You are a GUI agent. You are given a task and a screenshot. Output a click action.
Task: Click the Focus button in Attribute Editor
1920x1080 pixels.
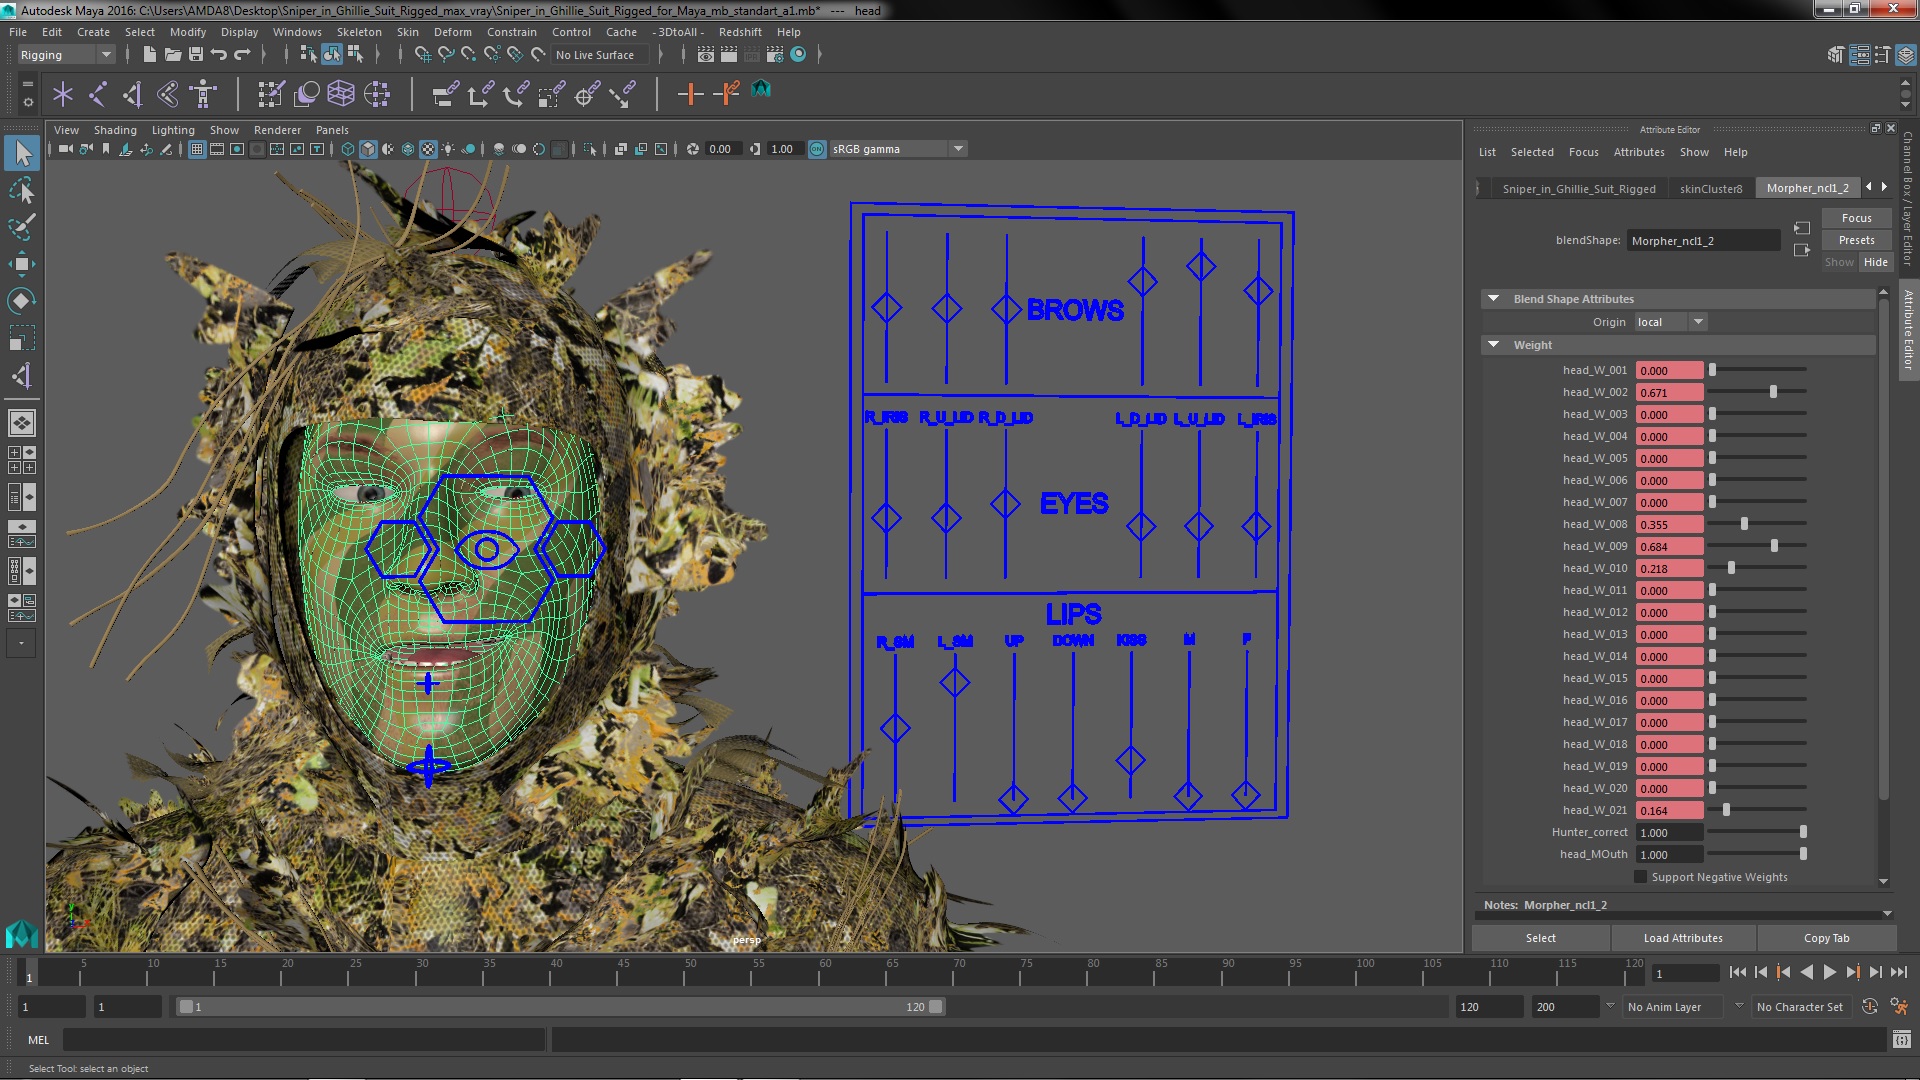click(x=1856, y=218)
